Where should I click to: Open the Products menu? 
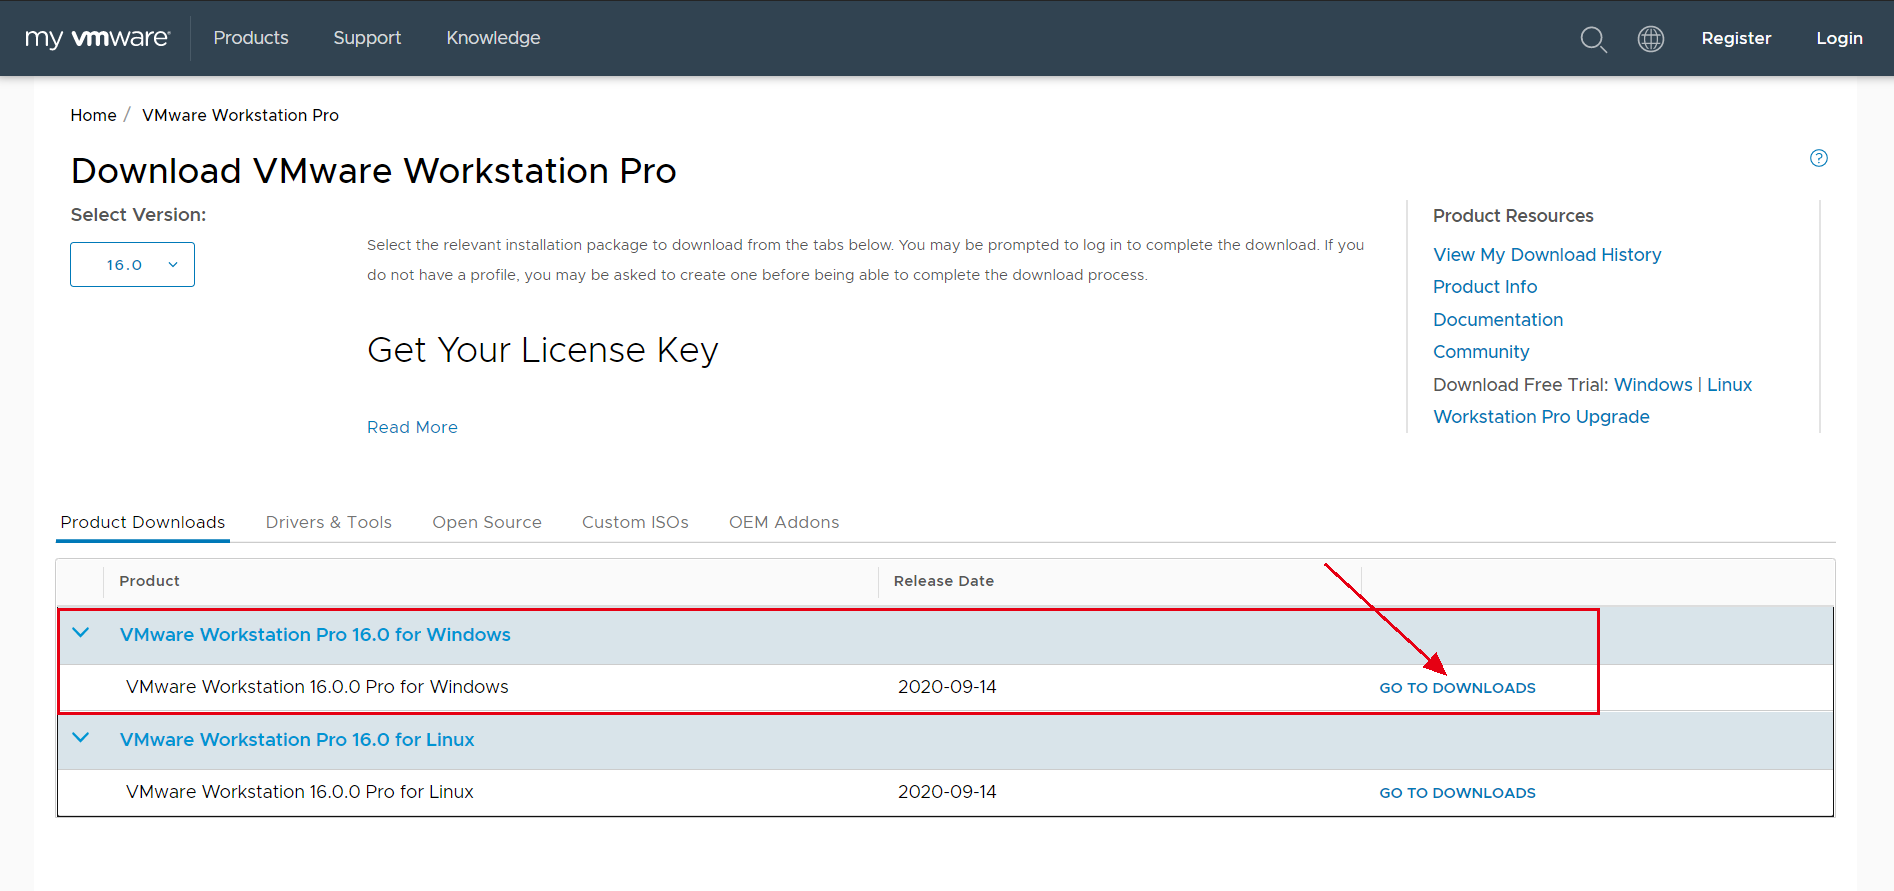[x=251, y=38]
